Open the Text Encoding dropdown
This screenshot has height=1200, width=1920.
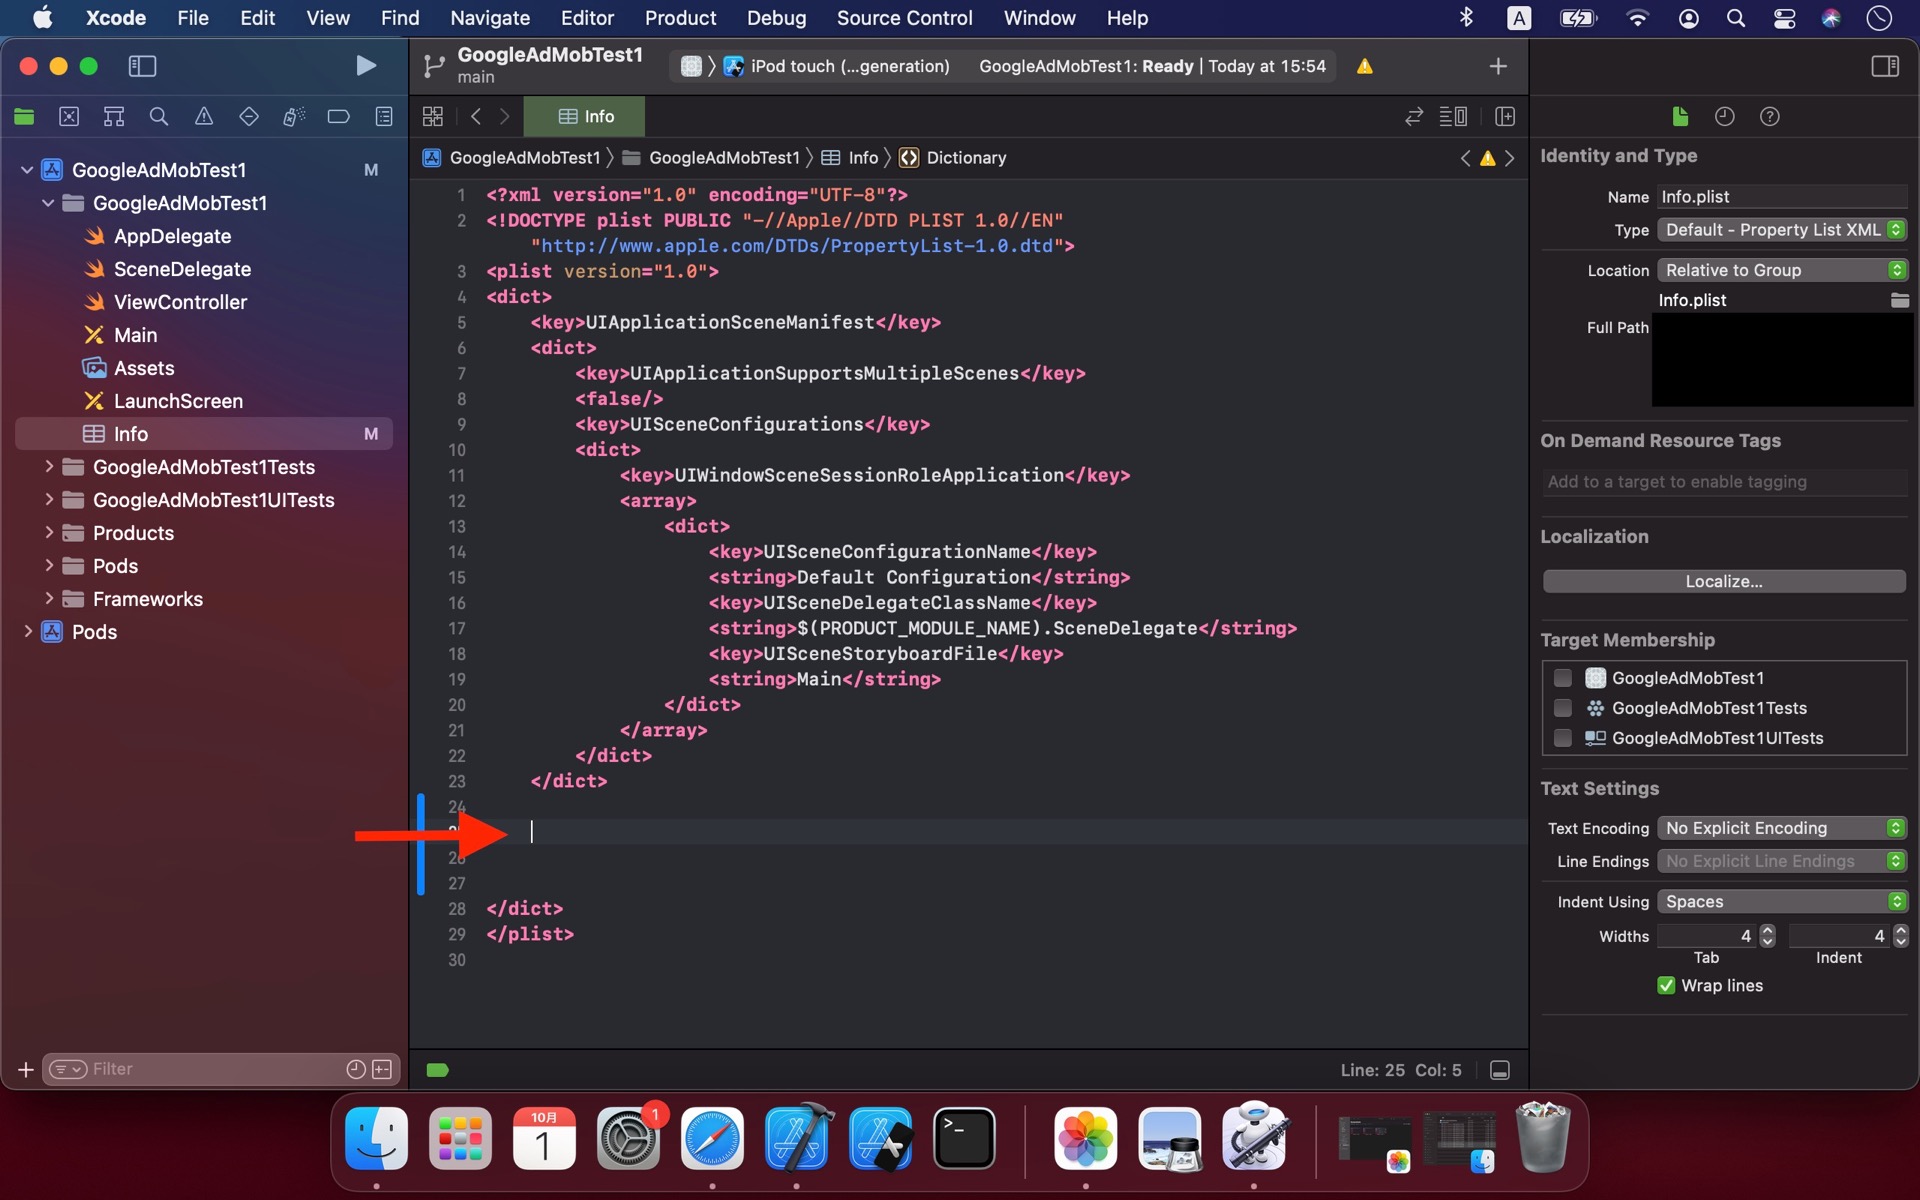coord(1782,828)
